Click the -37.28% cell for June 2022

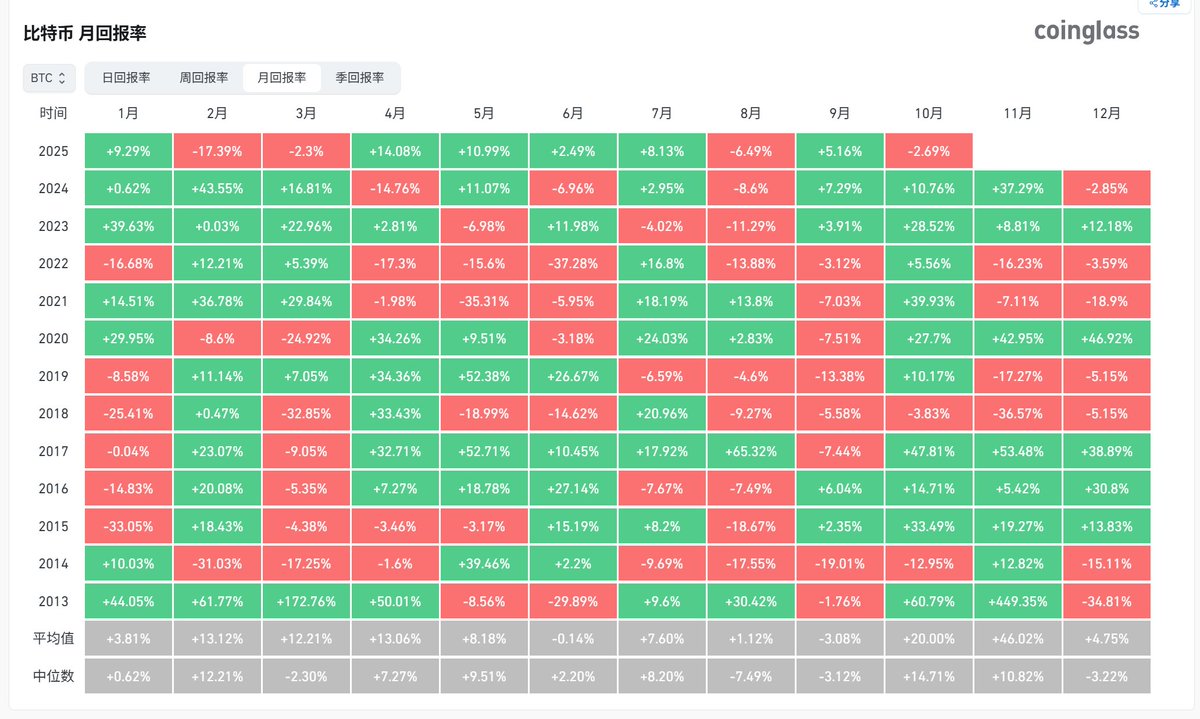click(x=573, y=263)
